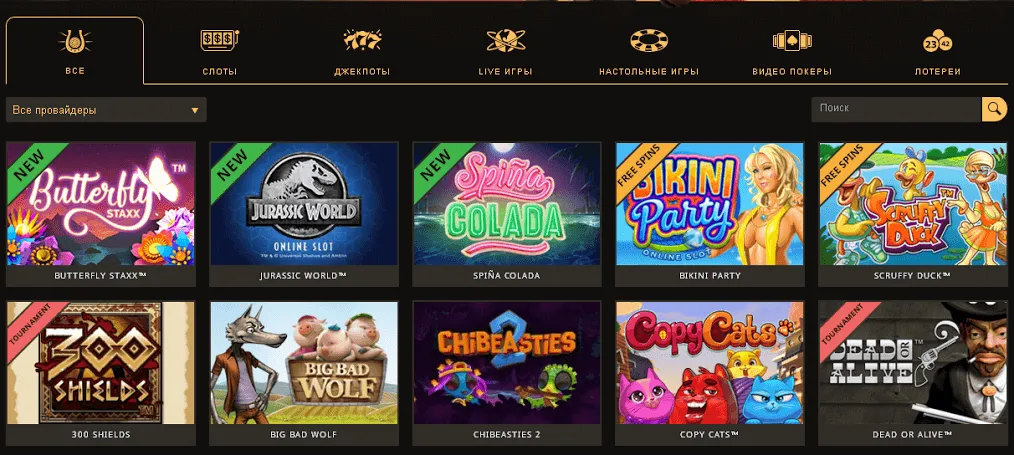Expand the Все провайдеры dropdown
Screen dimensions: 1014x455
coord(106,110)
